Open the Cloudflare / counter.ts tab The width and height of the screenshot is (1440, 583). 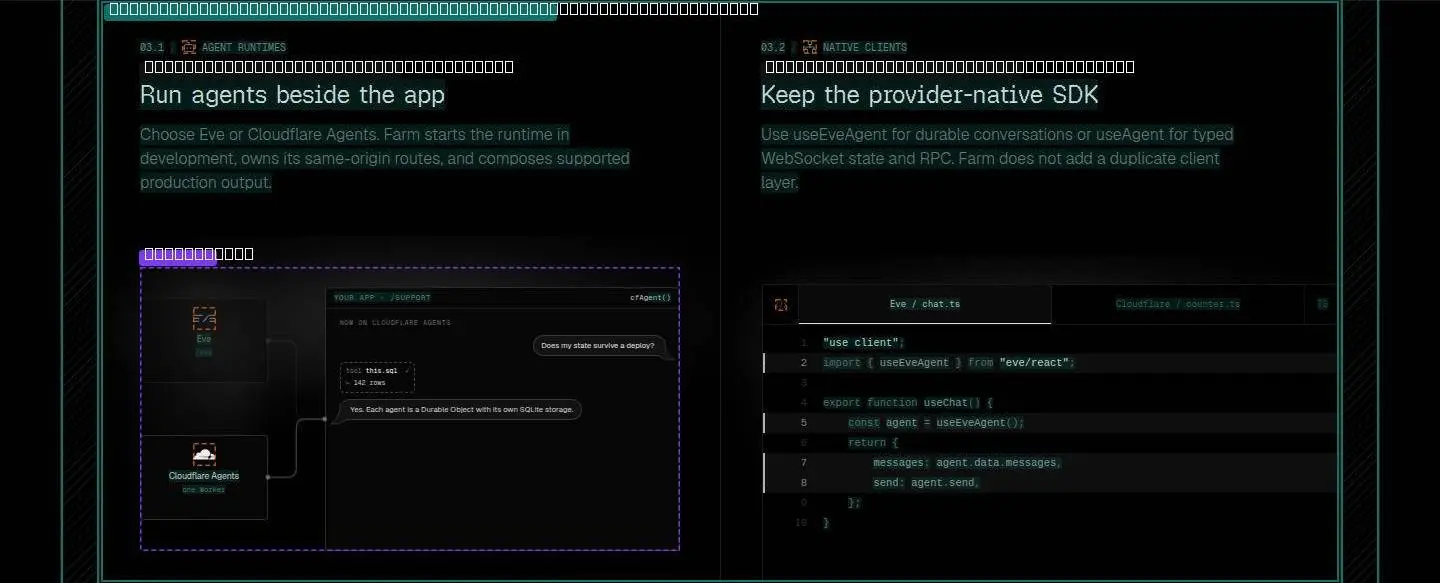pyautogui.click(x=1178, y=304)
